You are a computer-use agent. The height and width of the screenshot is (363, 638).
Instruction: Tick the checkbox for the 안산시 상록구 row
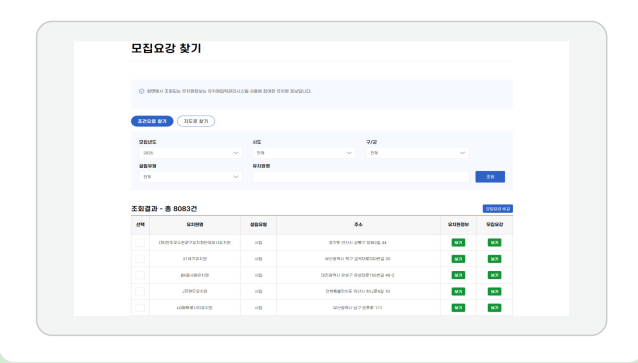(x=140, y=243)
